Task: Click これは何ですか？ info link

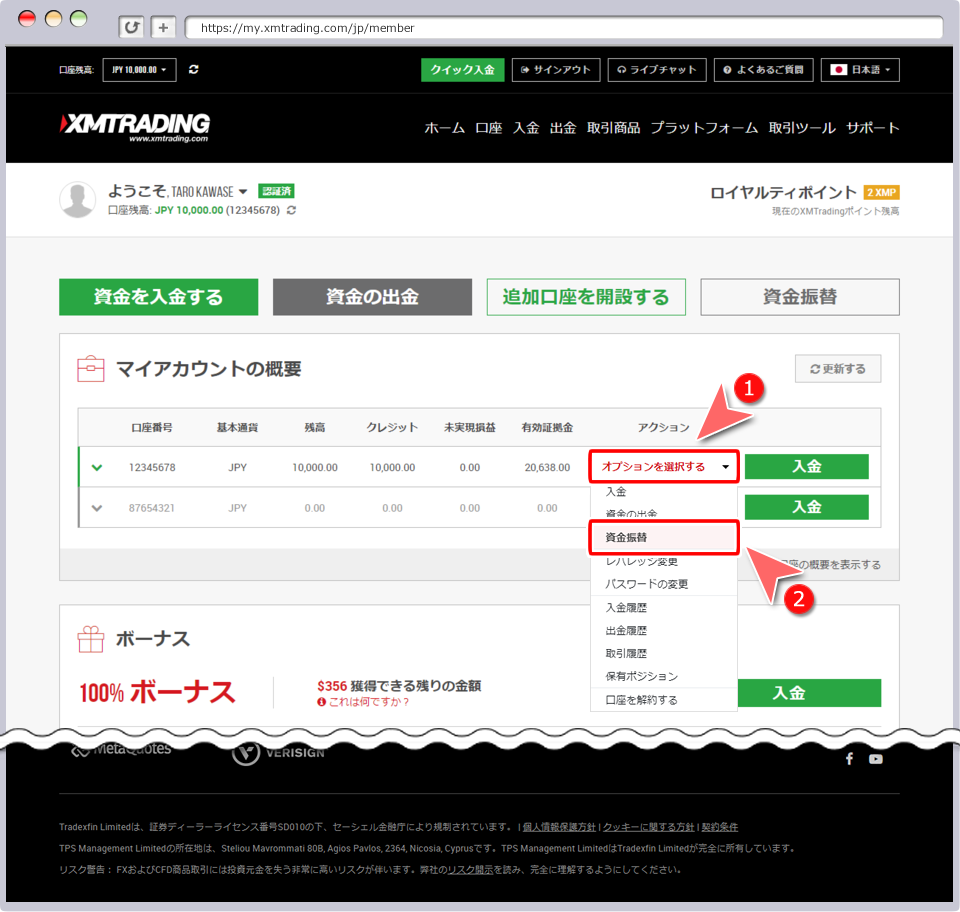Action: click(363, 702)
